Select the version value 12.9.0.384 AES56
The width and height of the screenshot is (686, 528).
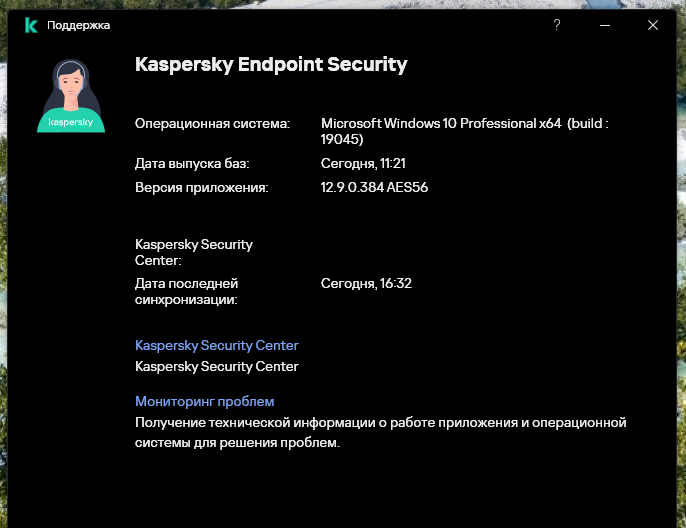[x=374, y=187]
